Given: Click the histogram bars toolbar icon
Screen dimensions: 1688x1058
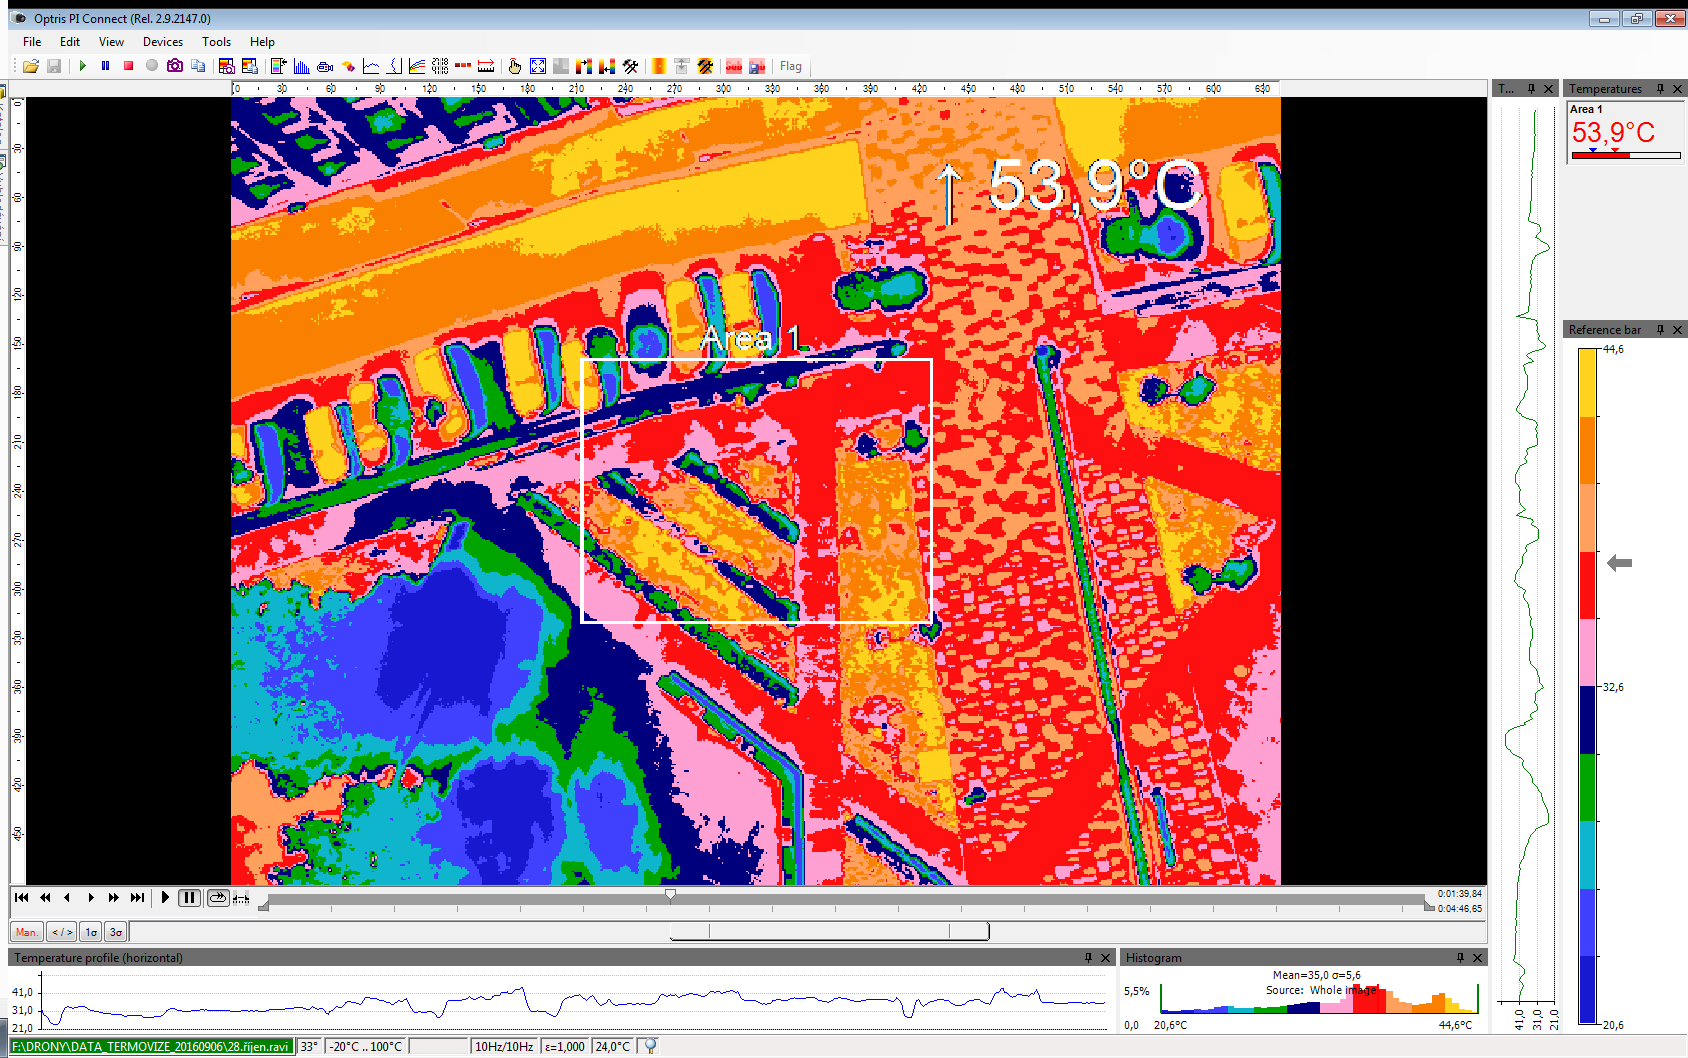Looking at the screenshot, I should pyautogui.click(x=301, y=66).
